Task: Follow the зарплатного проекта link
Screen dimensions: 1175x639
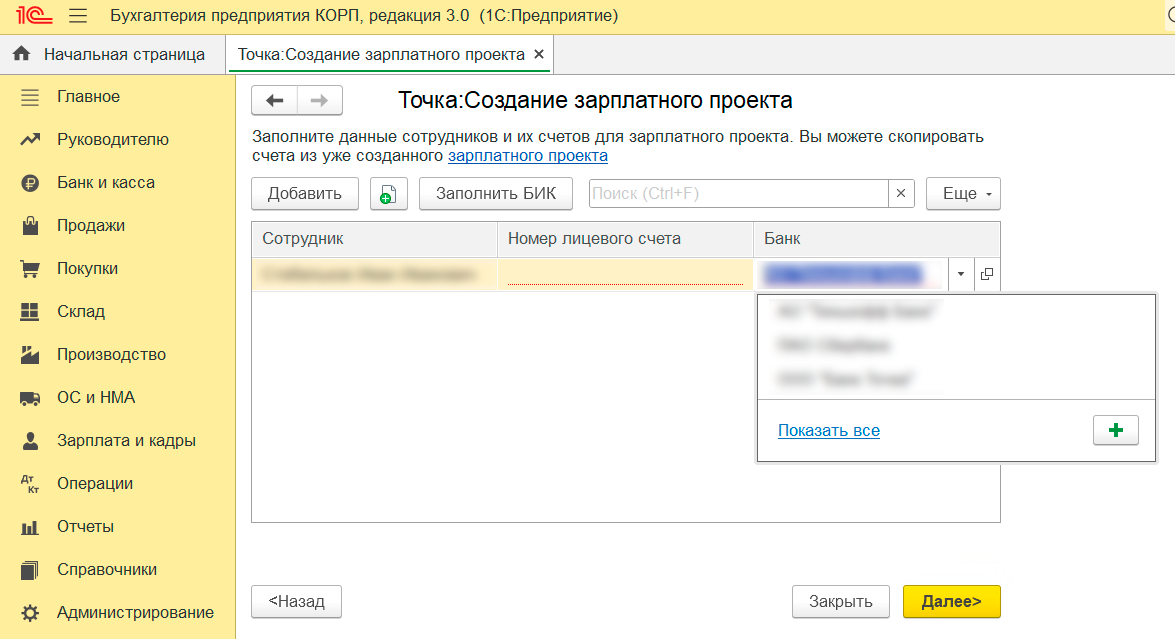Action: [x=527, y=156]
